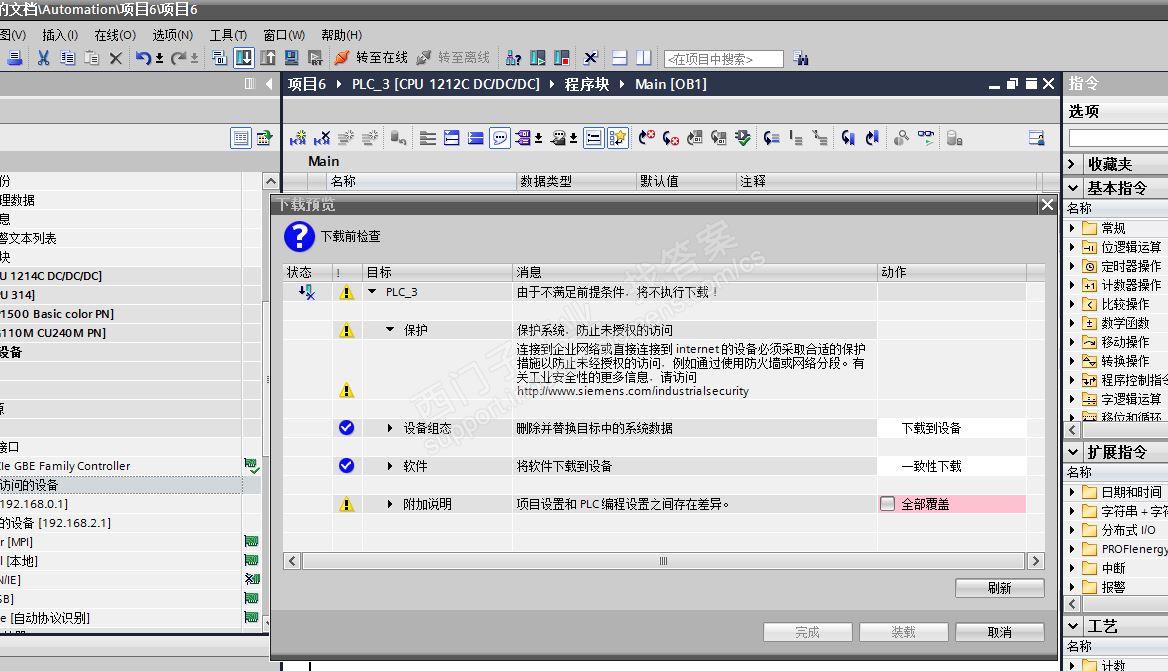Toggle the network comments speech-bubble icon

point(499,138)
